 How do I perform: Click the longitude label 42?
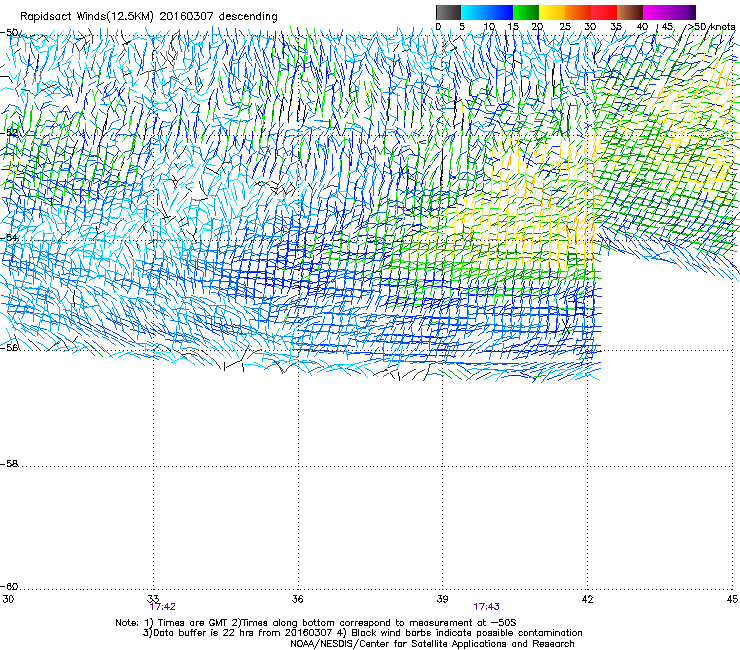[587, 599]
